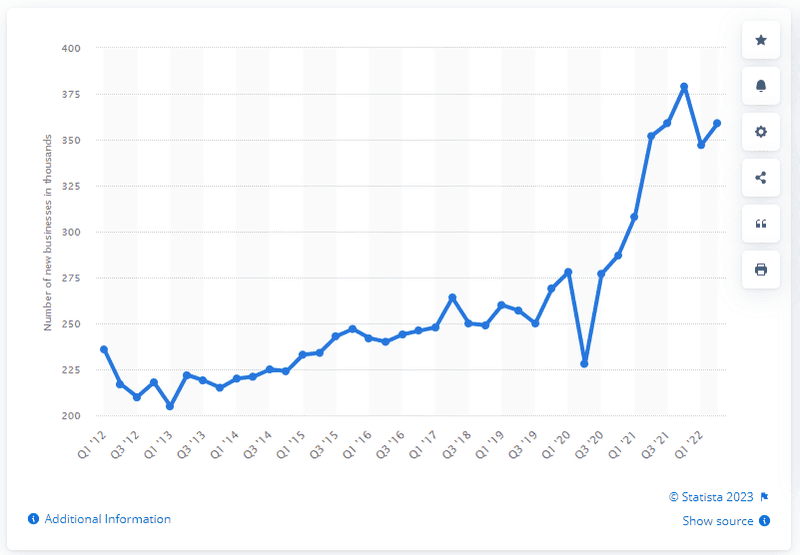The width and height of the screenshot is (800, 555).
Task: Click the share icon button
Action: point(761,178)
